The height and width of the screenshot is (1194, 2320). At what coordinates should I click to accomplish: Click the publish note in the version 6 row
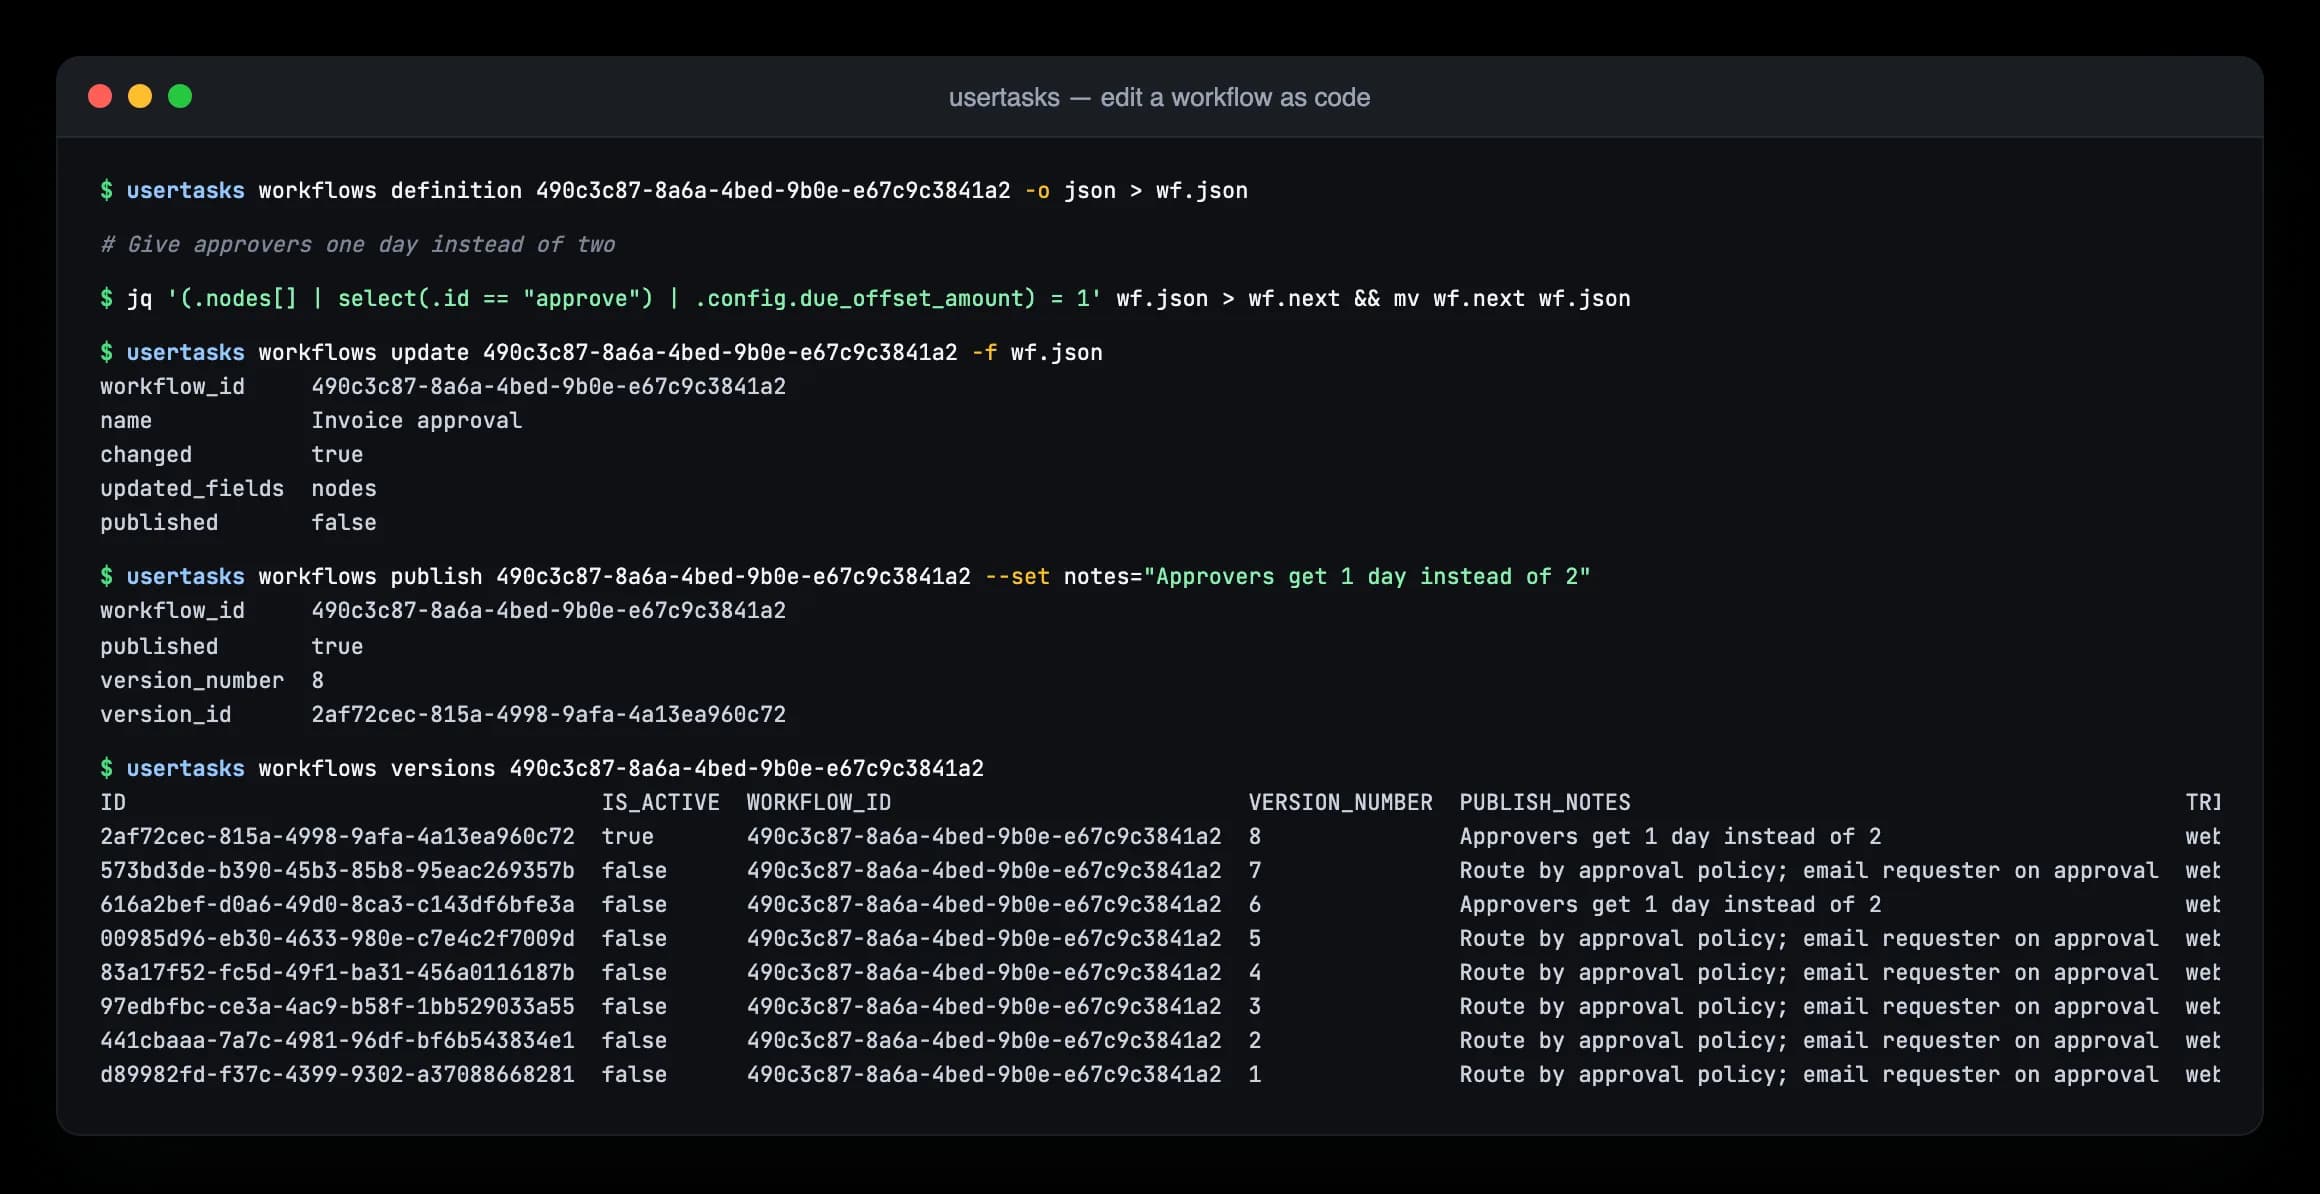click(x=1670, y=904)
